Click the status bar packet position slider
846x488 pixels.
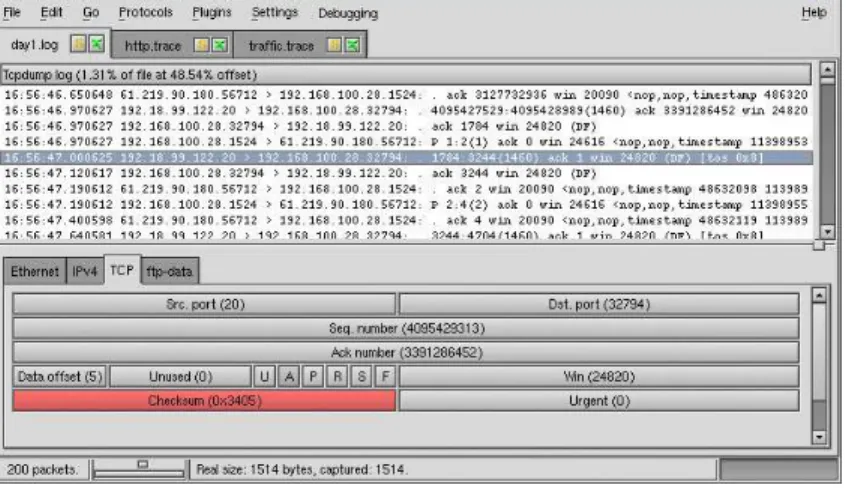click(142, 464)
